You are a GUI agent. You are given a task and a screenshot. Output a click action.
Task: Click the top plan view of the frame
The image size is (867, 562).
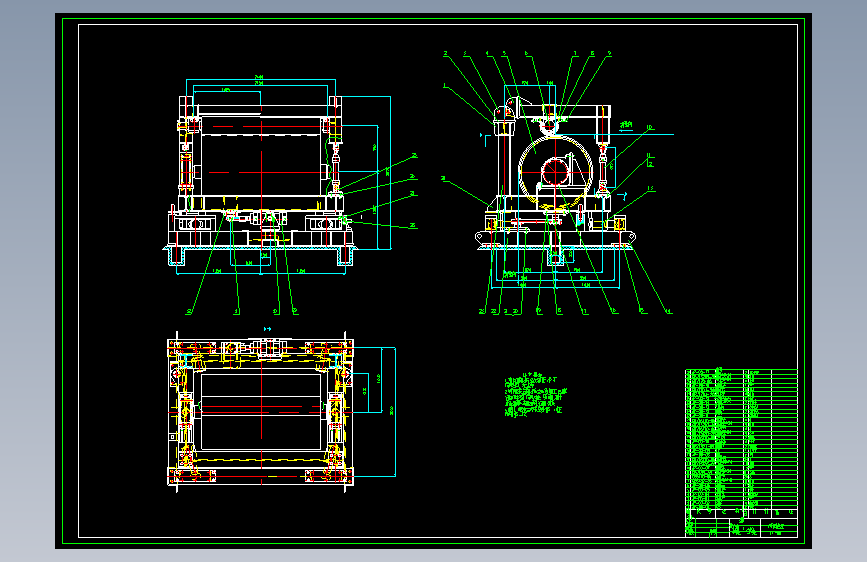tap(260, 412)
